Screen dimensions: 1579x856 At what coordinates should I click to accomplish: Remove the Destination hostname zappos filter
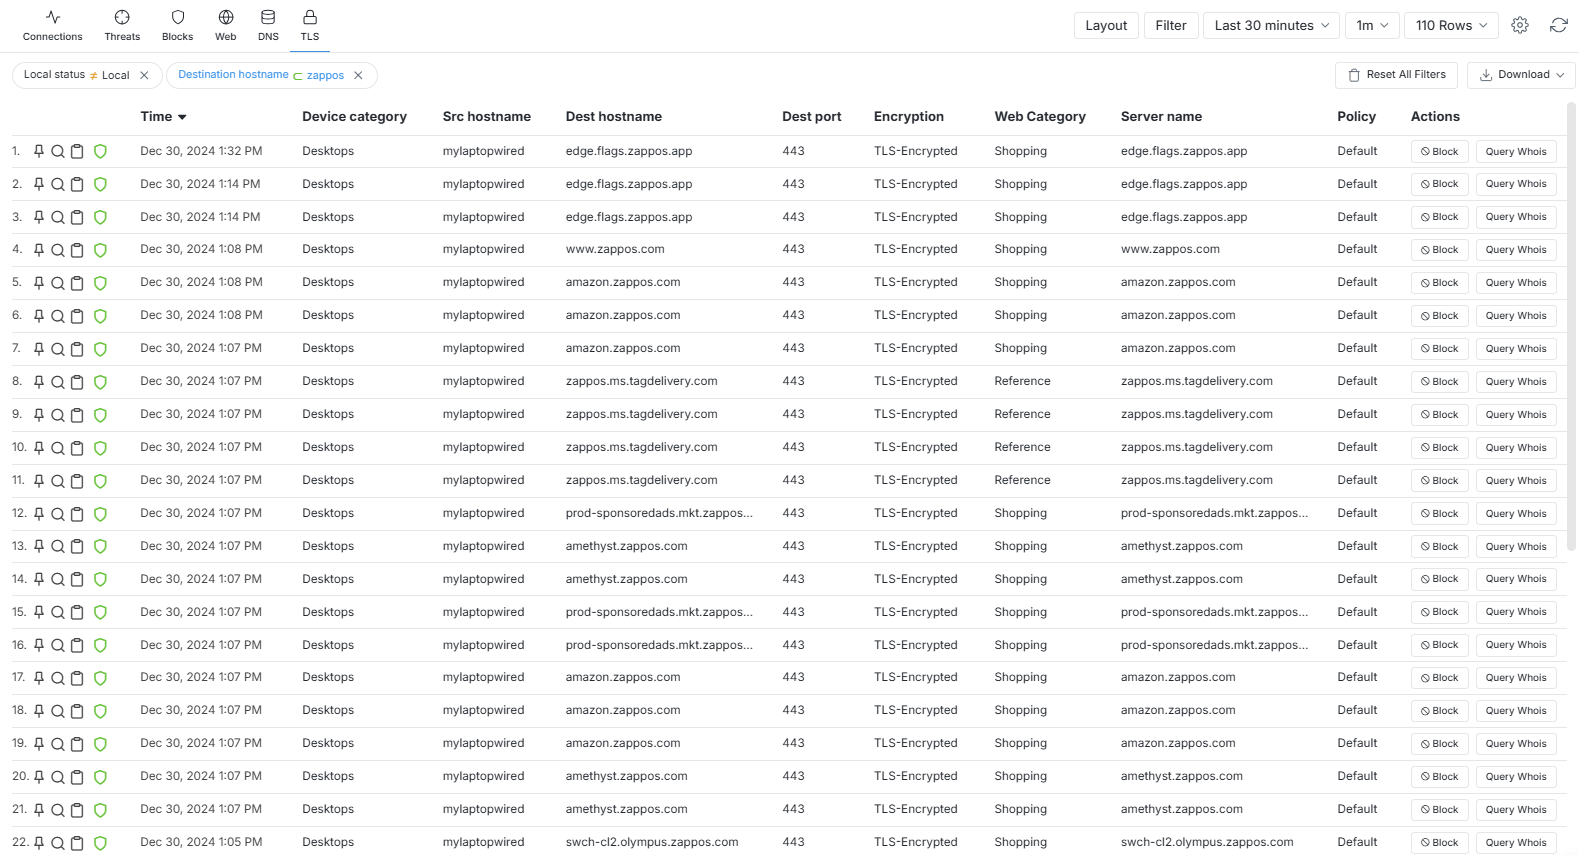pyautogui.click(x=358, y=75)
